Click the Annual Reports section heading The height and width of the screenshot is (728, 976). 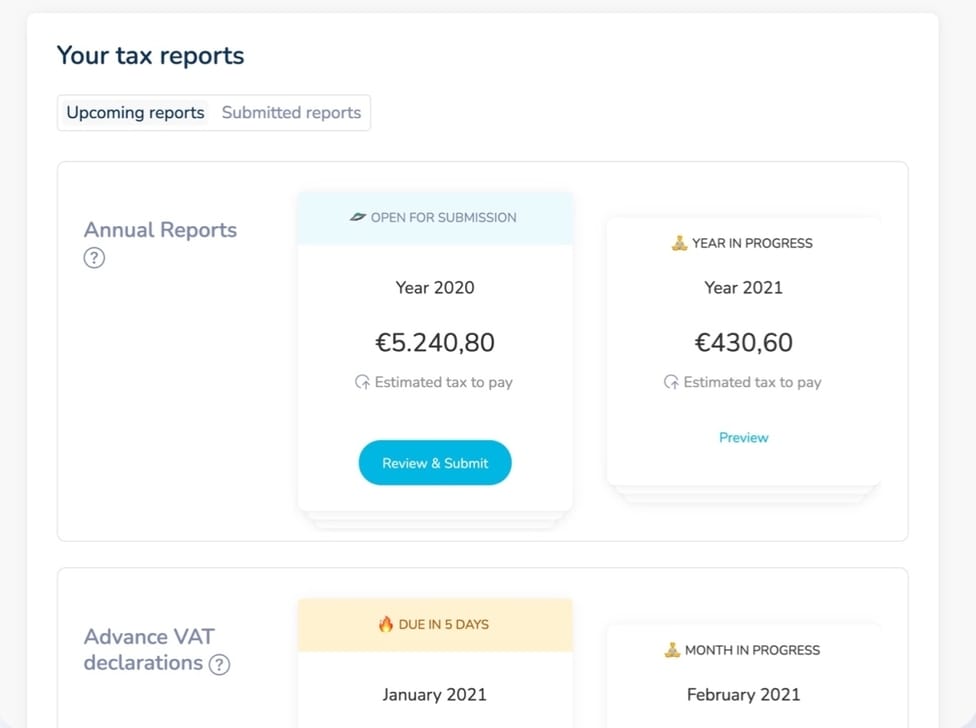(x=160, y=230)
